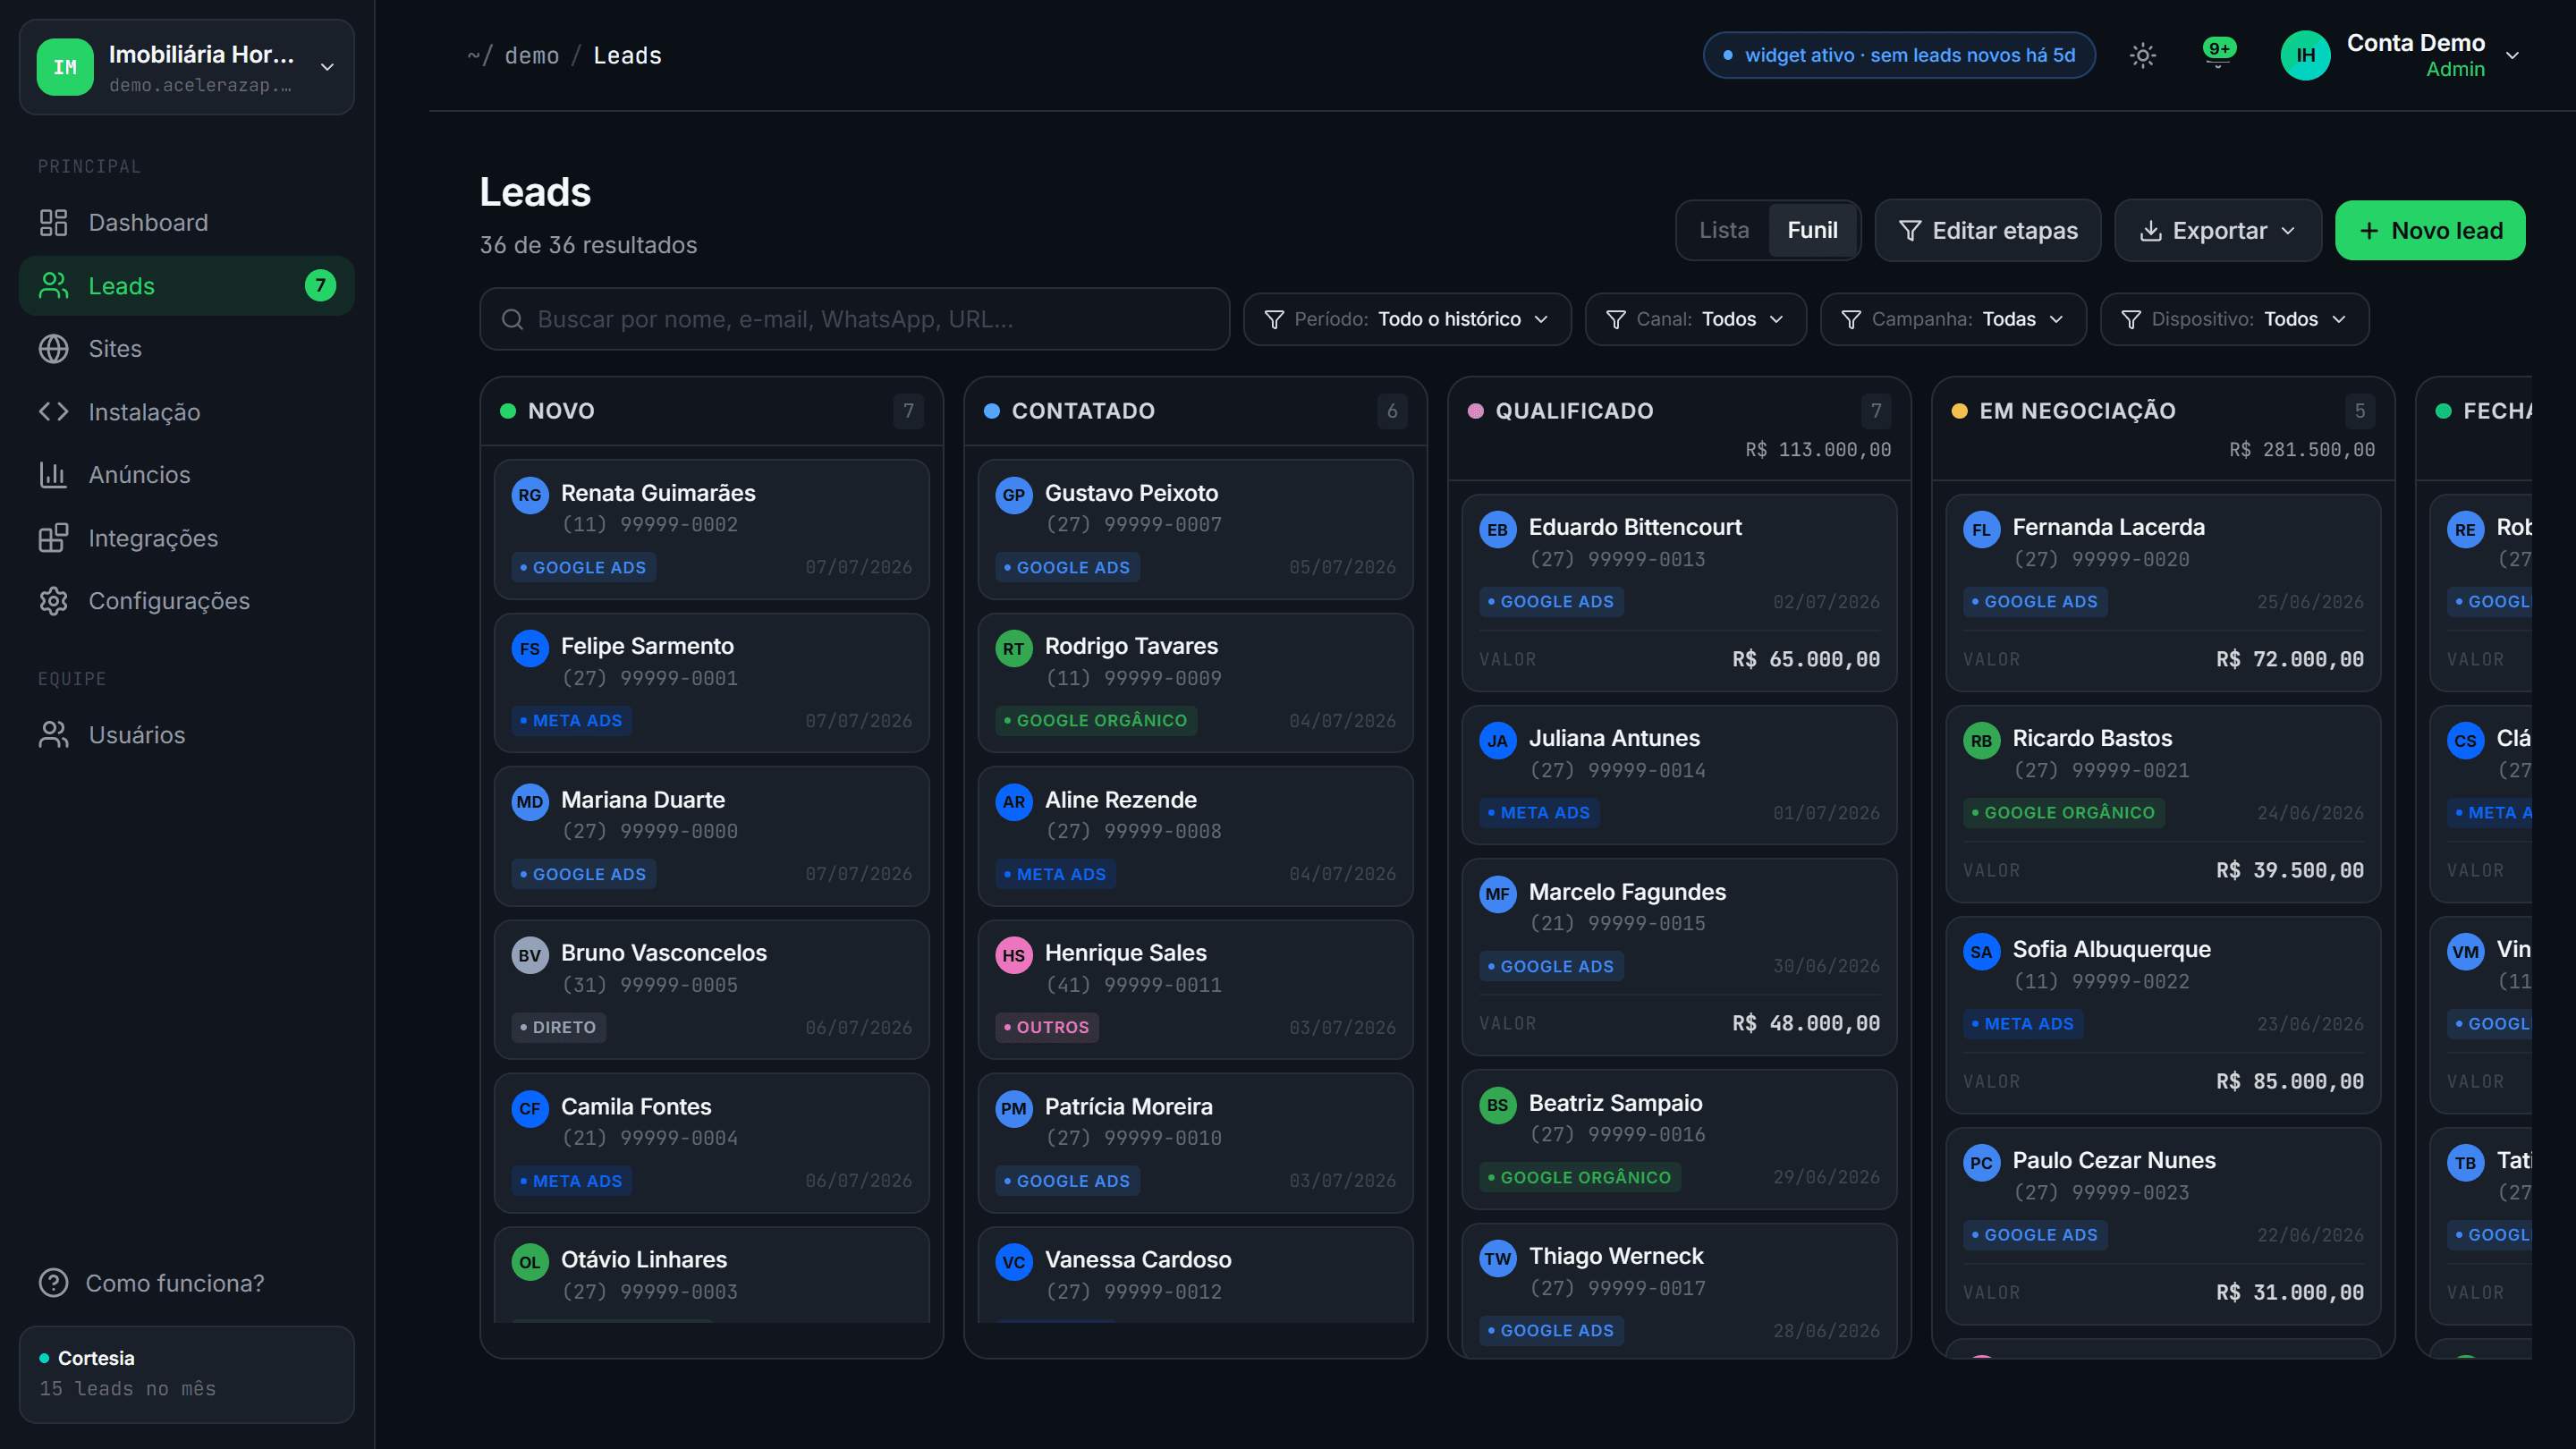Open Felipe Sarmento lead card
The height and width of the screenshot is (1449, 2576).
712,683
